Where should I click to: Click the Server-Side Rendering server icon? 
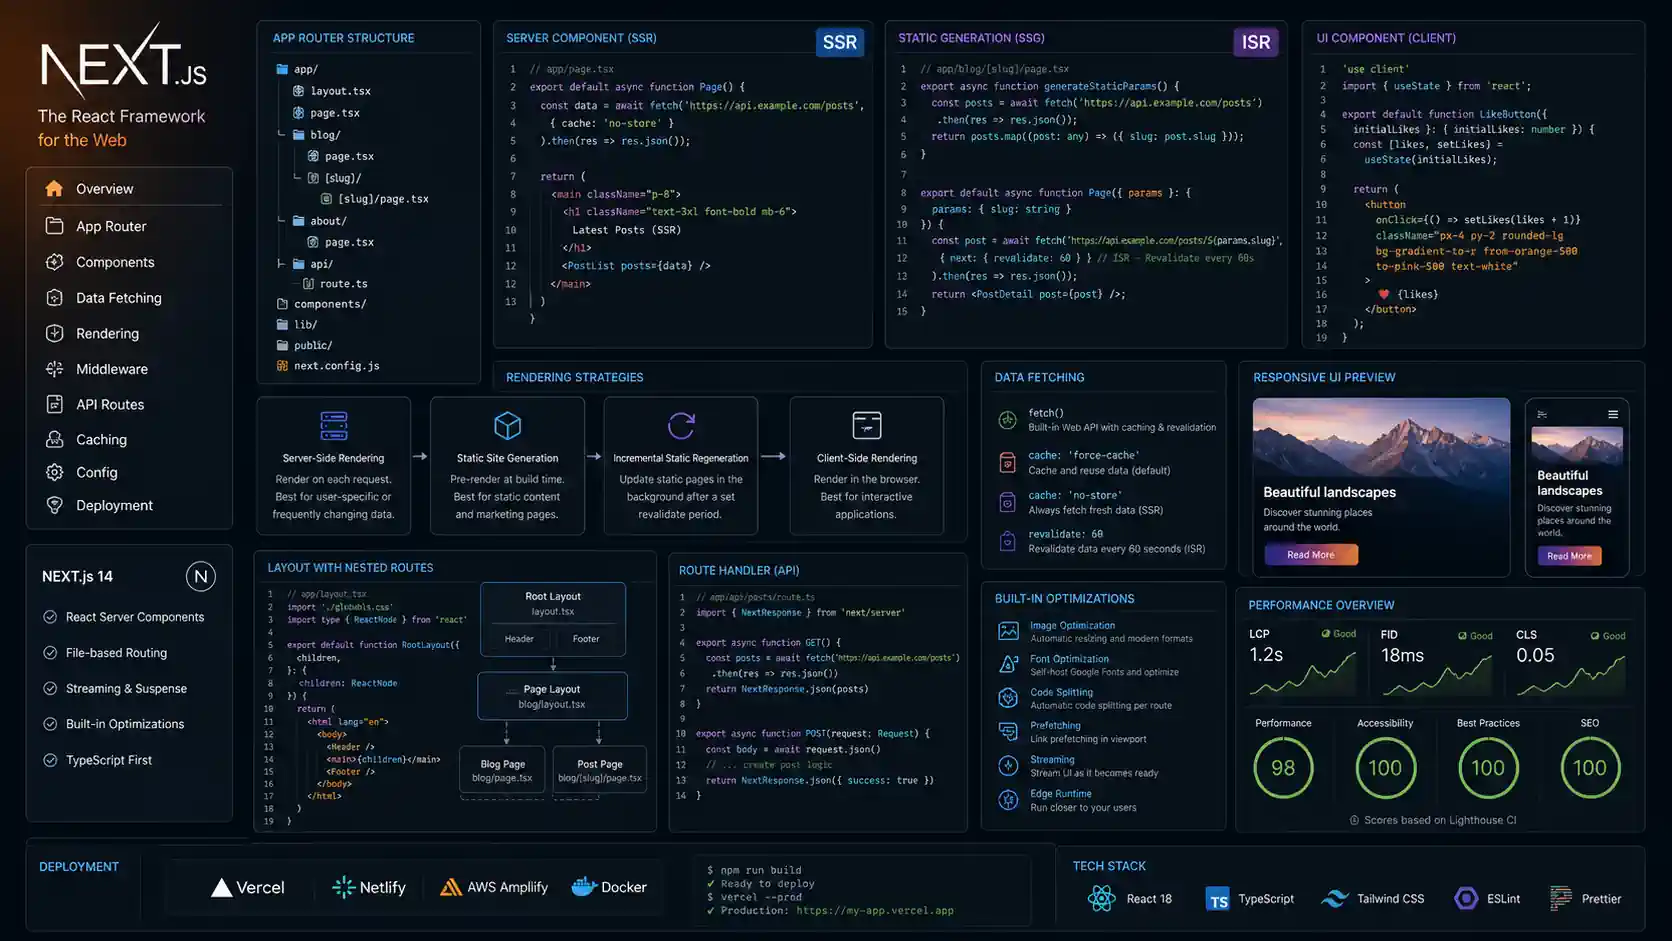pos(334,425)
